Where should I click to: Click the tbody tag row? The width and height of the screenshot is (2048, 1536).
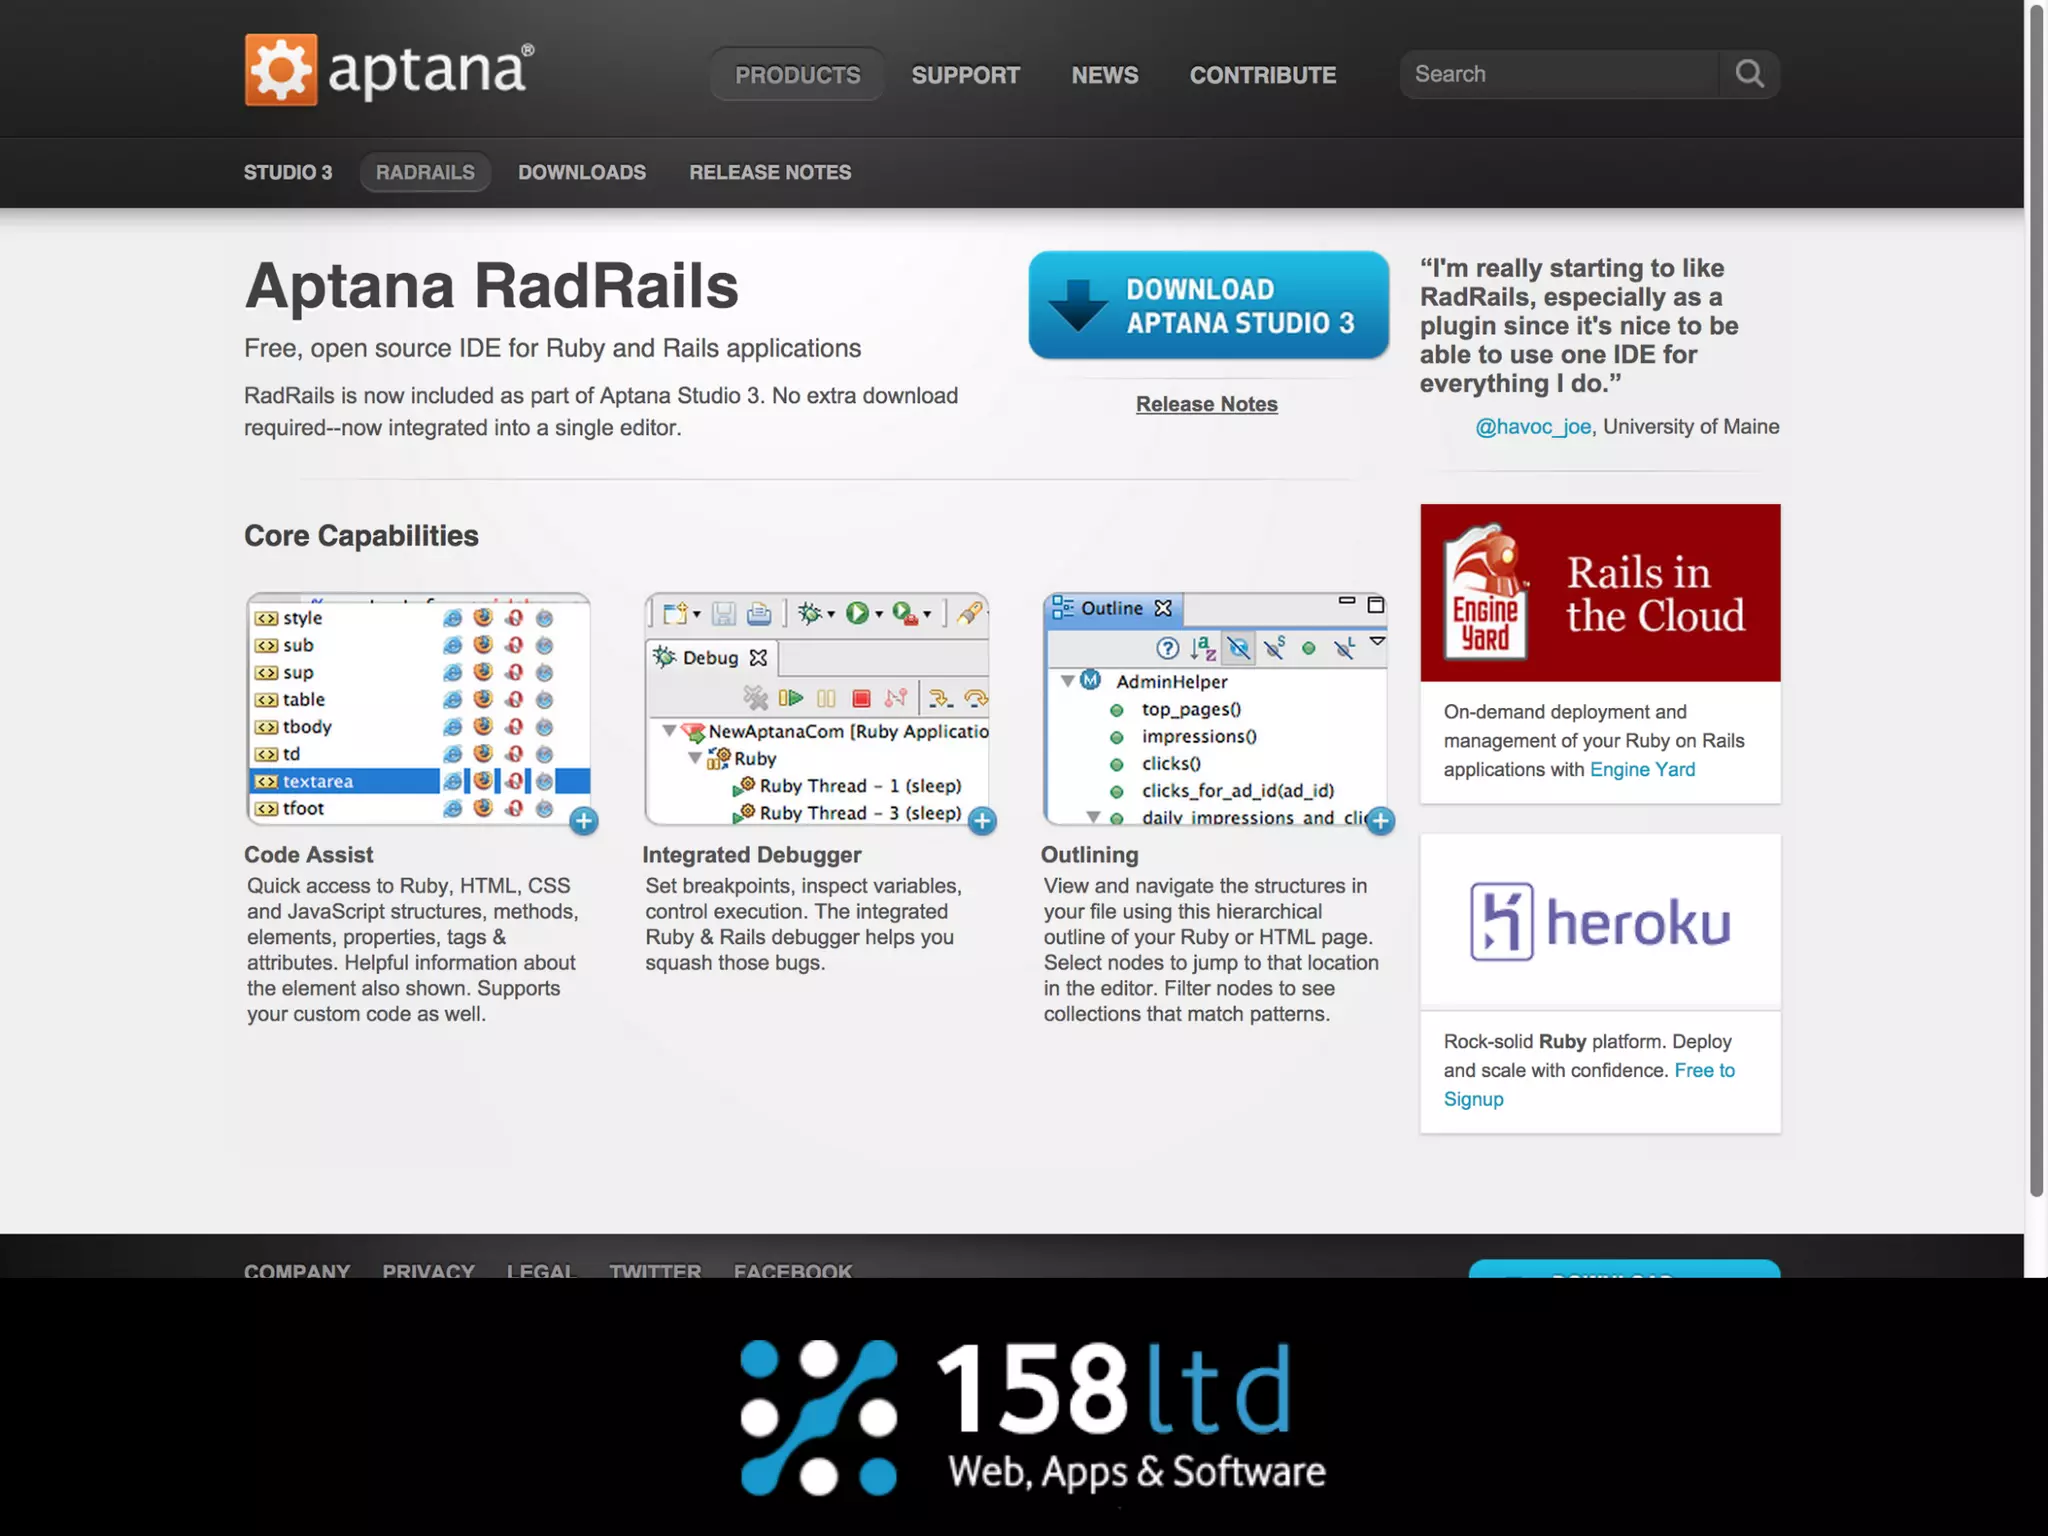[x=419, y=727]
